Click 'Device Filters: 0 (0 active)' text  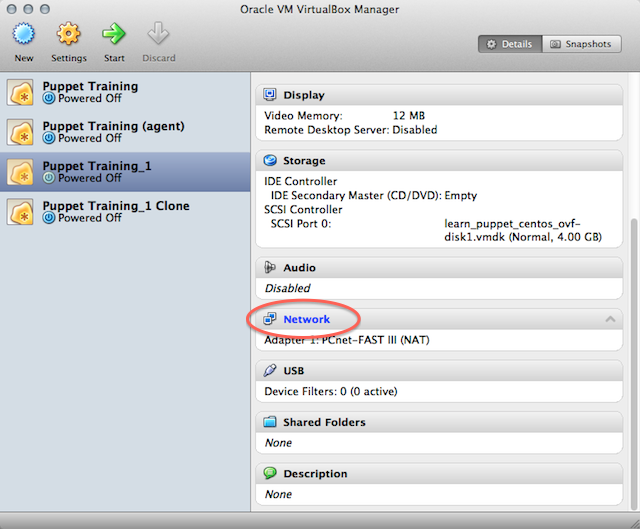(331, 391)
